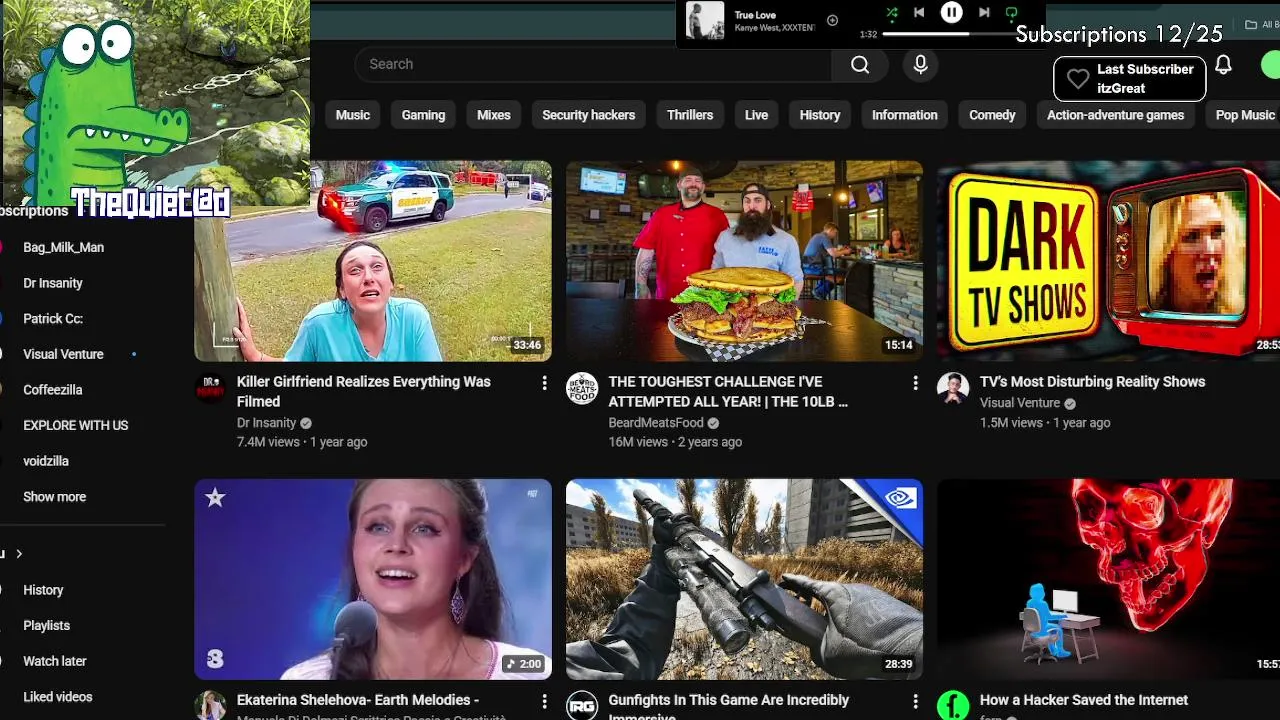
Task: Open options menu for Ekaterina Shelehova video
Action: coord(544,701)
